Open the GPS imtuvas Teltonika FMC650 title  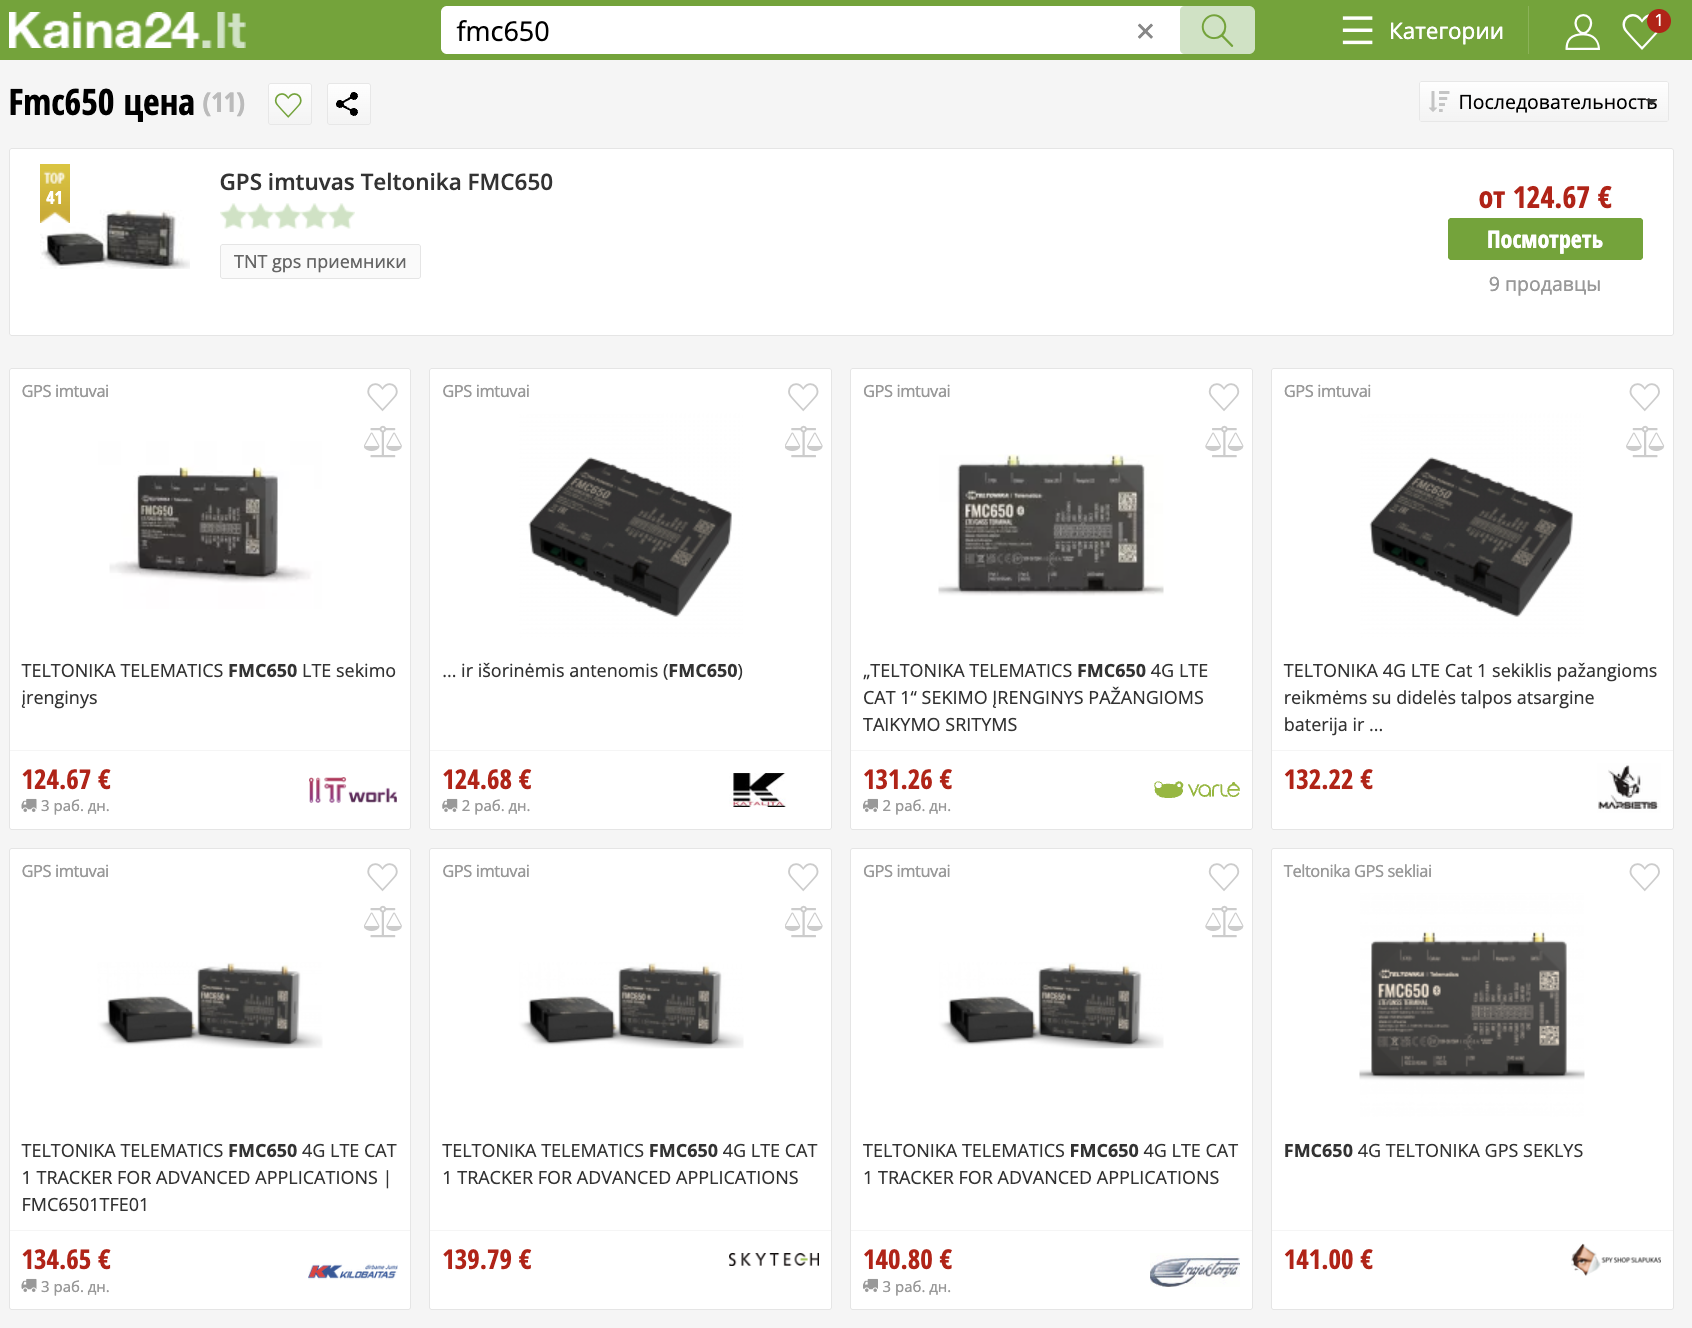386,182
